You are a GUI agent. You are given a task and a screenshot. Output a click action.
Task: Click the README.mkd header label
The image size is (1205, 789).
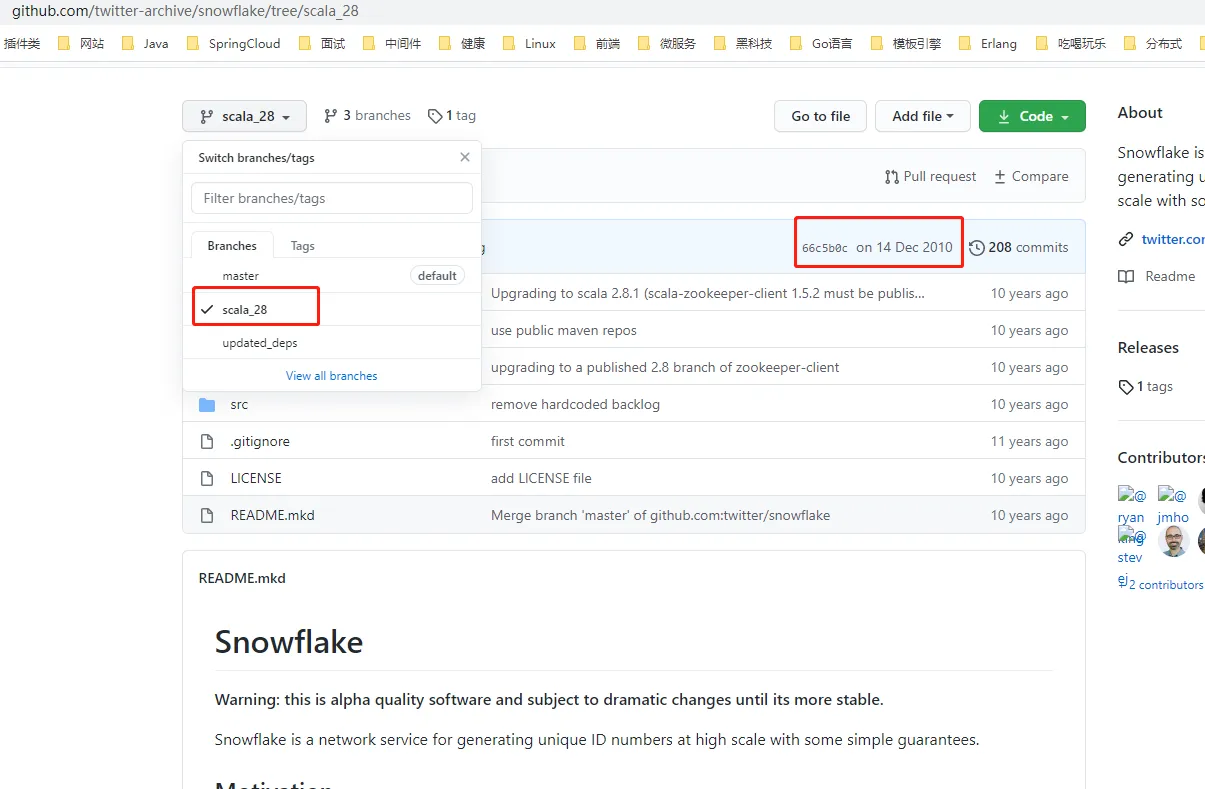click(x=242, y=578)
